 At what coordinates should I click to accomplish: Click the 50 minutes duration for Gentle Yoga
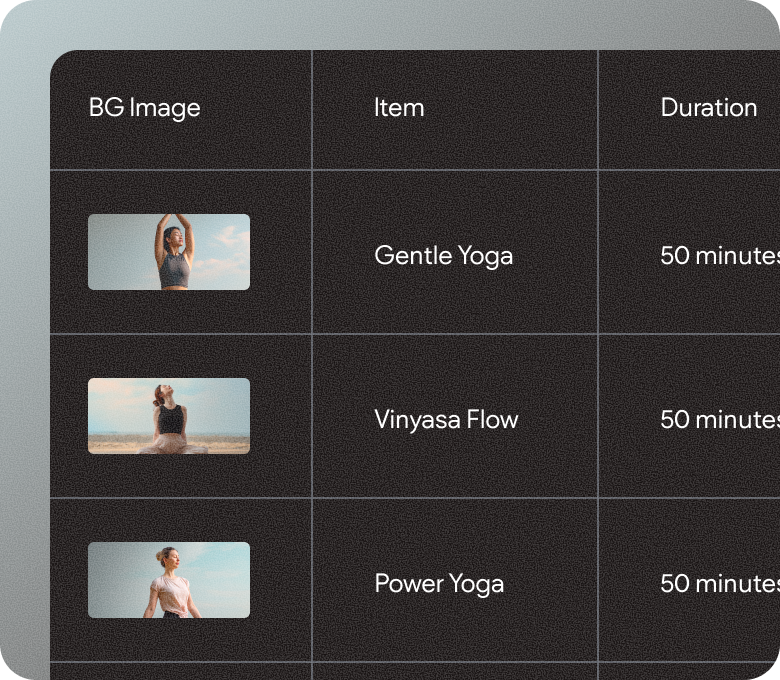tap(718, 256)
